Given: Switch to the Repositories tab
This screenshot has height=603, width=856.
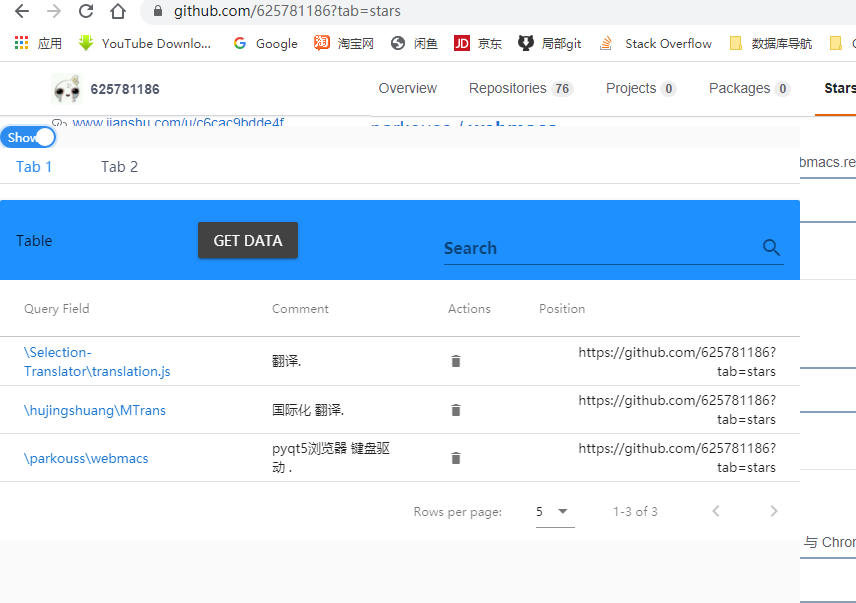Looking at the screenshot, I should click(x=521, y=88).
